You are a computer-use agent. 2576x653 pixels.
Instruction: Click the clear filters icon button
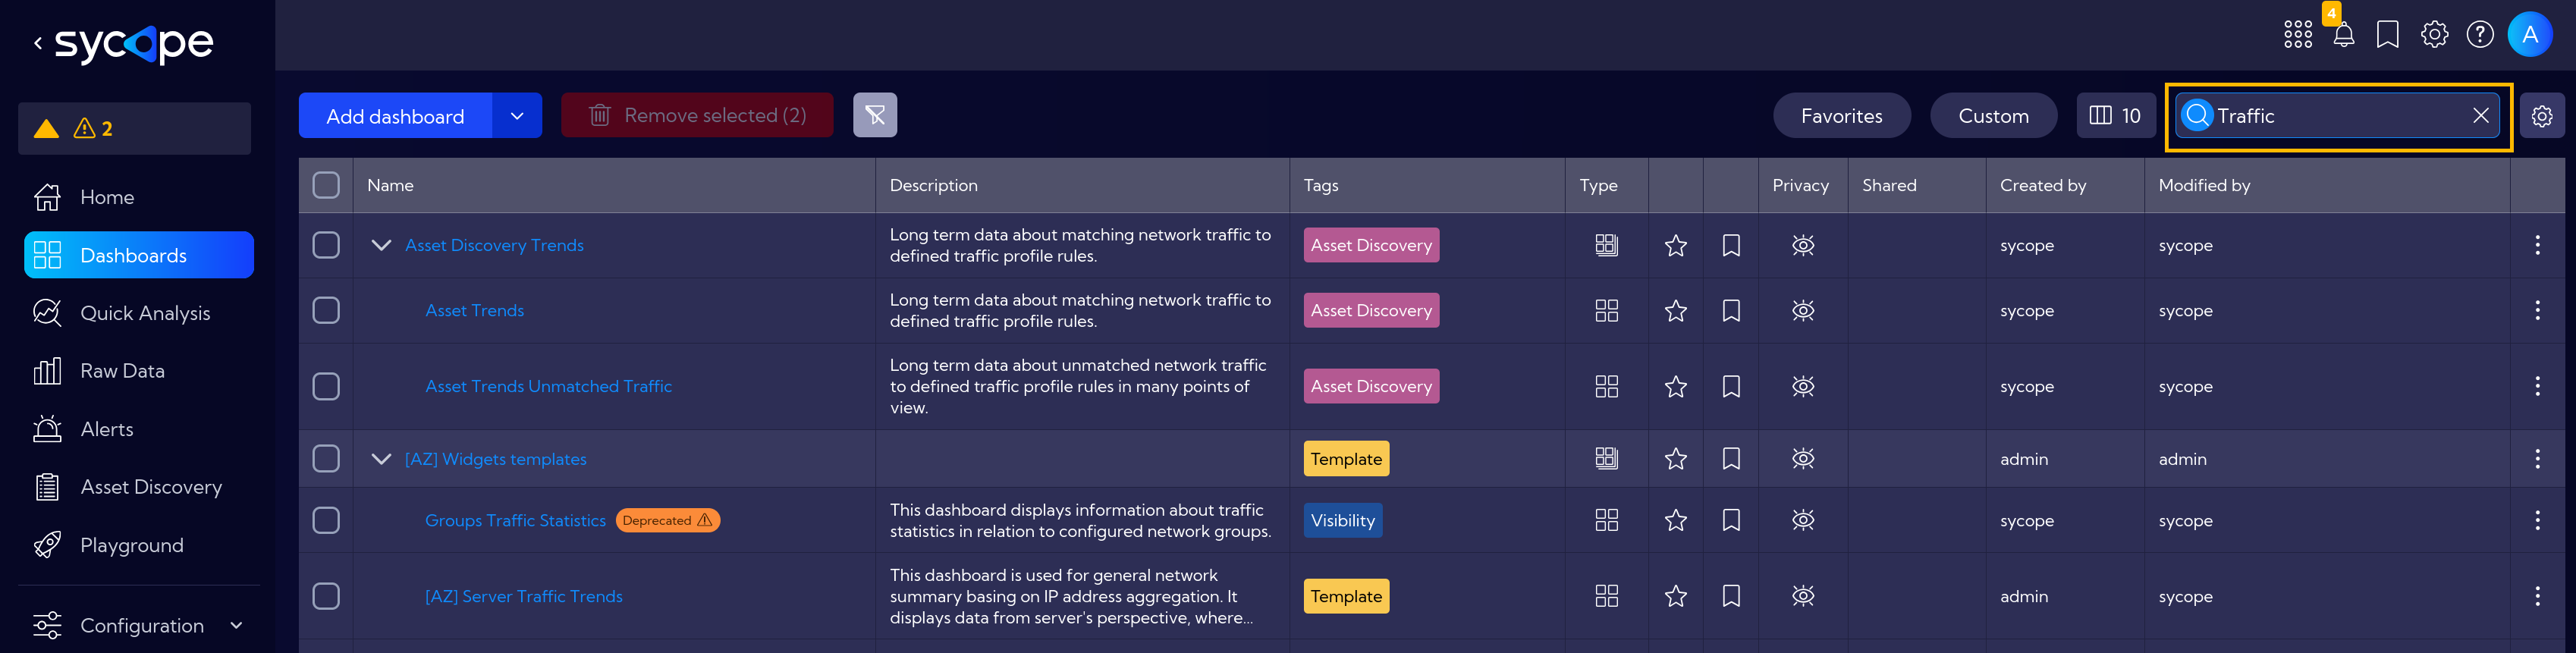coord(875,115)
